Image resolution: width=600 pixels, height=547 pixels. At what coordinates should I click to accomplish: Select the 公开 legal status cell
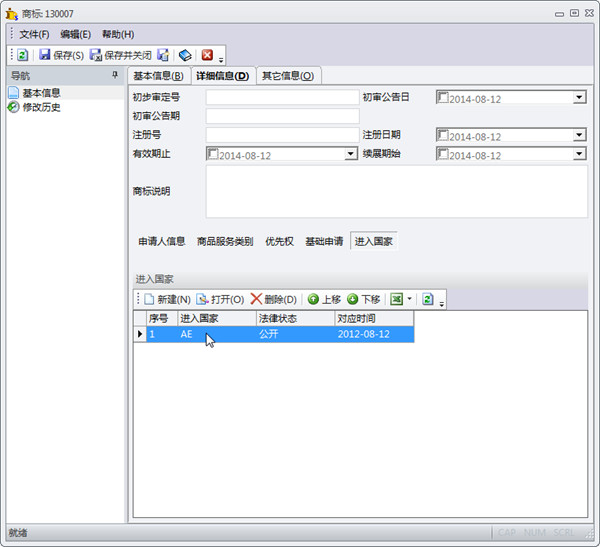click(x=295, y=334)
